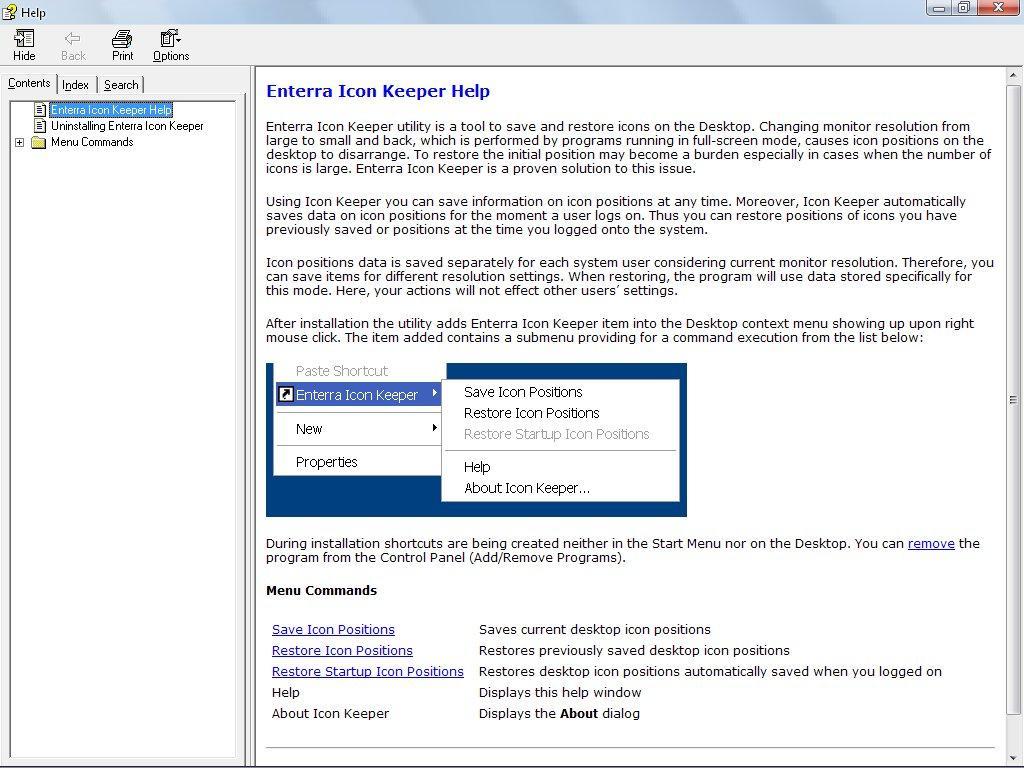
Task: Click the 'Menu Commands' bold heading
Action: (x=321, y=590)
